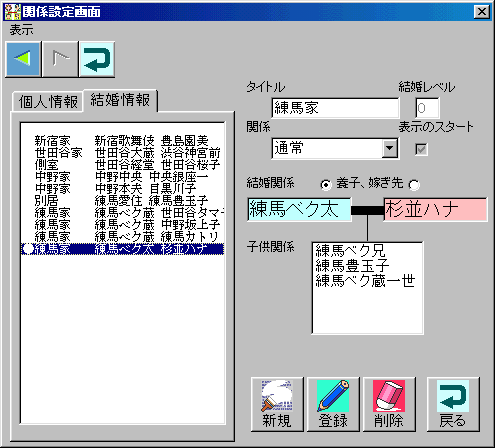Click the pink 杉並ハナ spouse box

click(x=436, y=209)
